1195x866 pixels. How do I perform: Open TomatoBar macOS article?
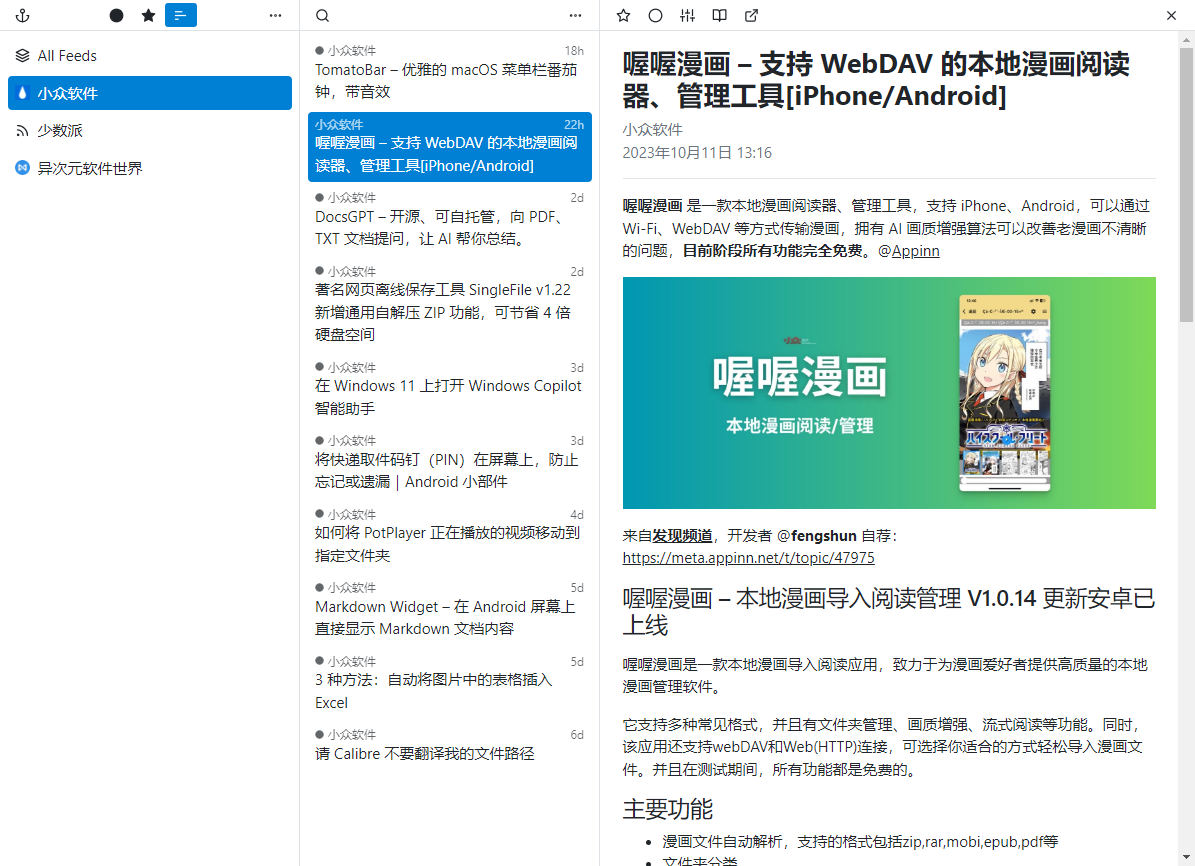(450, 72)
